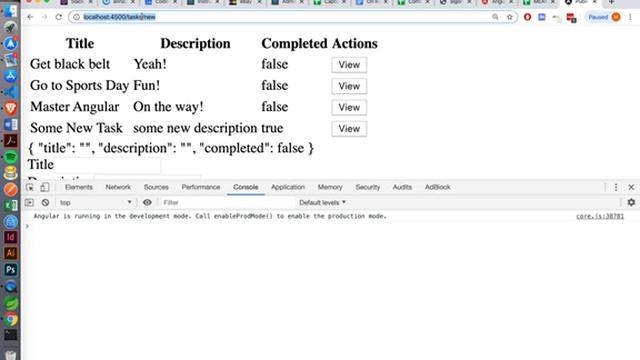Open the Performance tab in DevTools
This screenshot has width=640, height=360.
pyautogui.click(x=201, y=187)
